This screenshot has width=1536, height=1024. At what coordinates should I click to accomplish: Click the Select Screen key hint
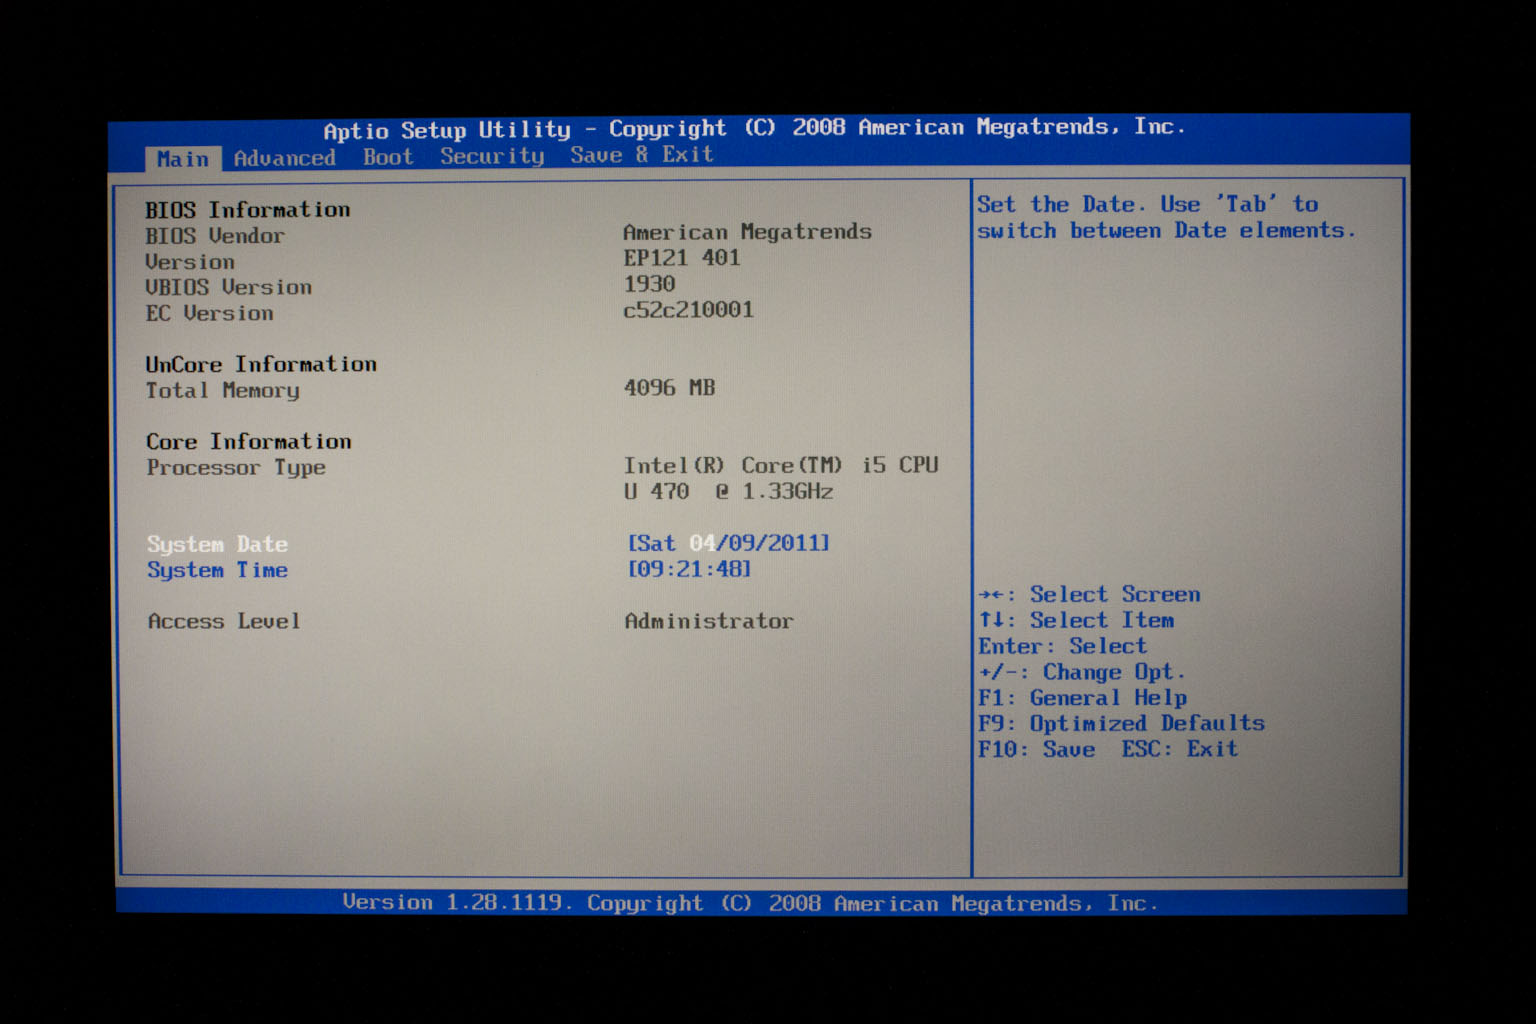1089,594
